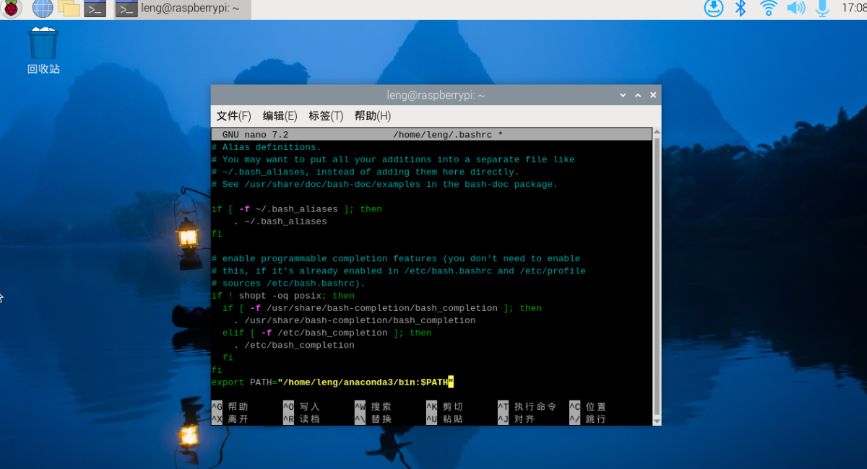The image size is (867, 469).
Task: Click the line '# Alias definitions.'
Action: pyautogui.click(x=266, y=147)
